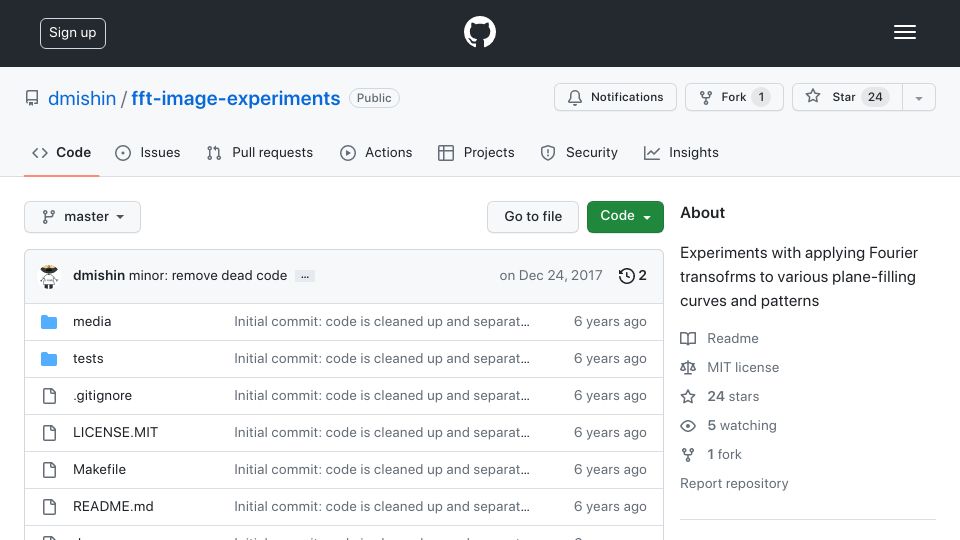Click the media folder icon
The width and height of the screenshot is (960, 540).
coord(49,322)
